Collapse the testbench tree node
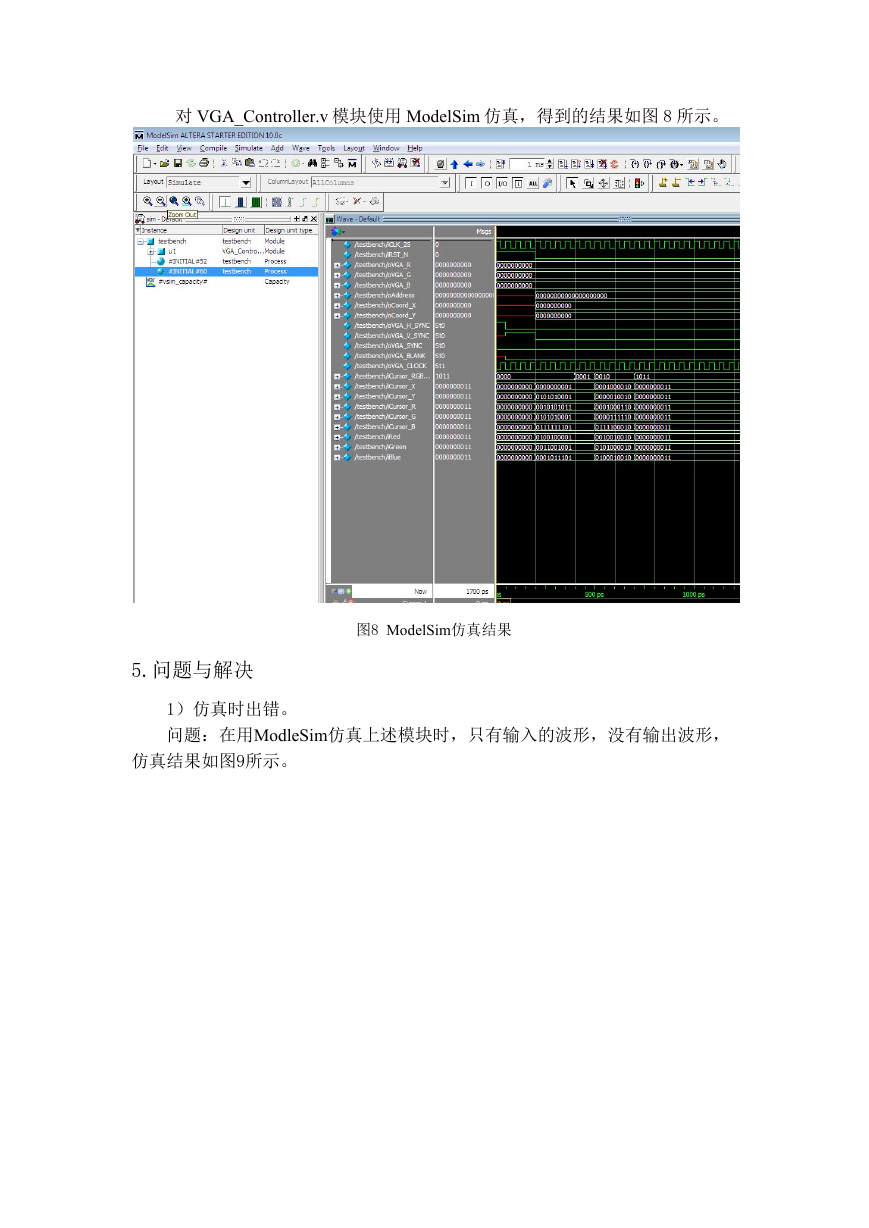Screen dimensions: 869x1228 point(139,241)
